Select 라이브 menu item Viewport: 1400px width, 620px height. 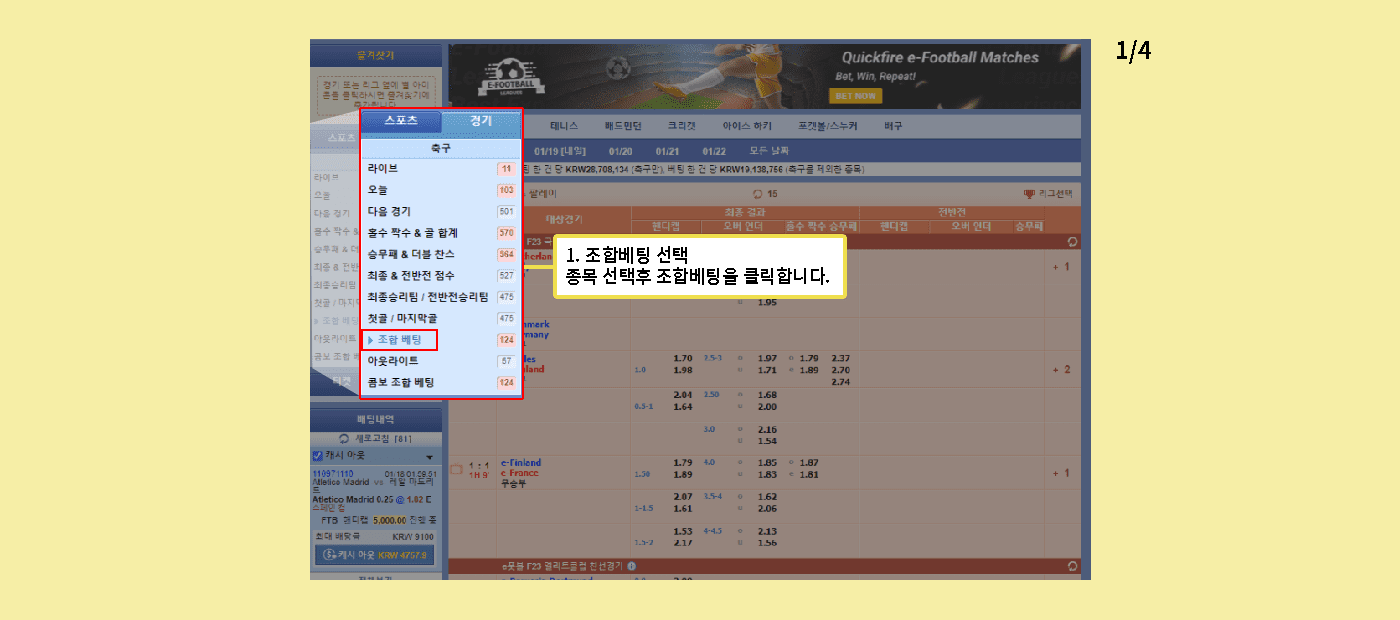(x=383, y=169)
